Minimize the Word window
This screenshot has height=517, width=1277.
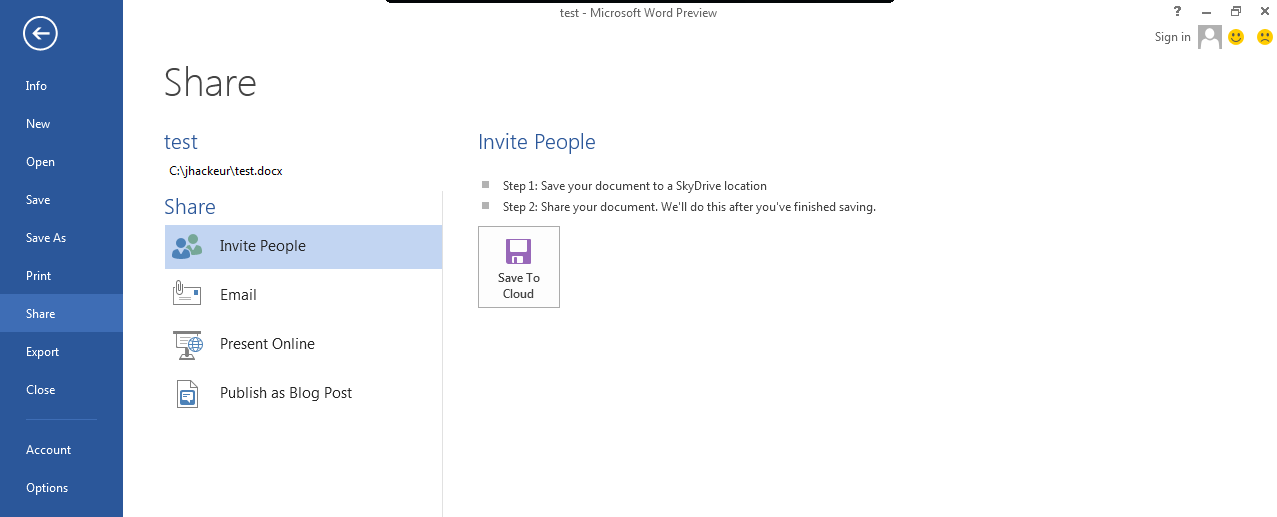(x=1207, y=12)
